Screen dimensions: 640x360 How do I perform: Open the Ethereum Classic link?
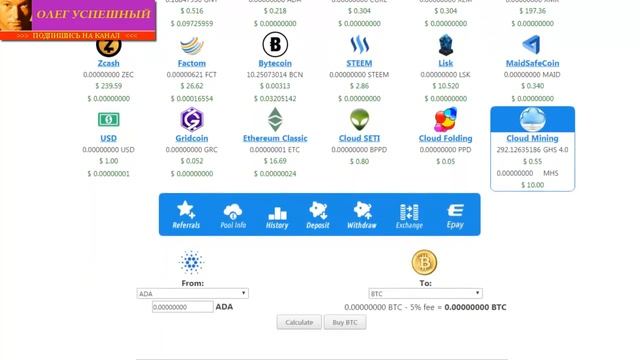pyautogui.click(x=275, y=138)
